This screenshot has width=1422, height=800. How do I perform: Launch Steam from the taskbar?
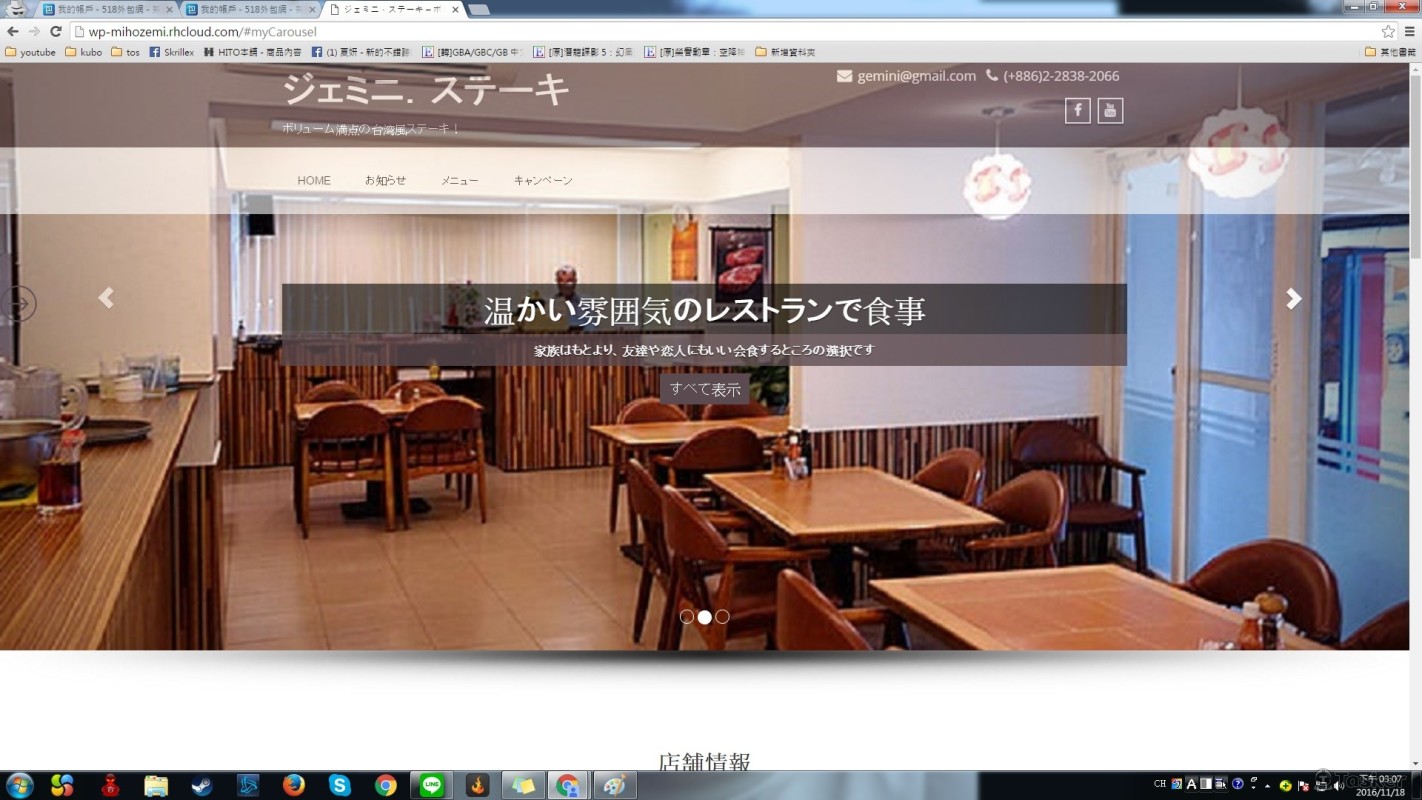tap(202, 786)
